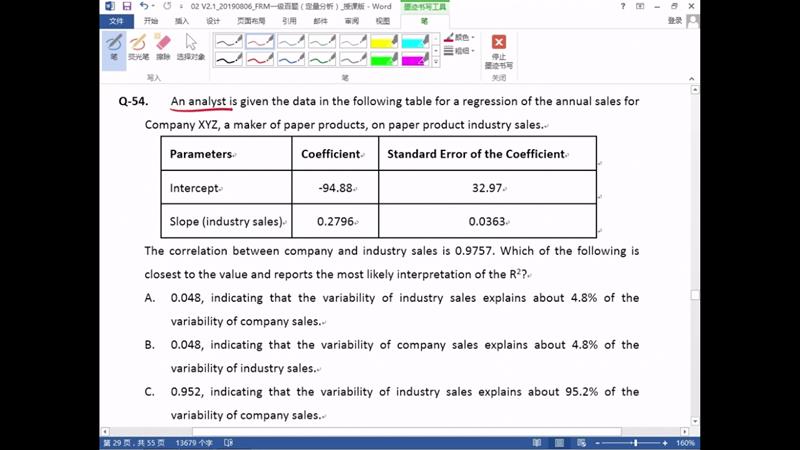The image size is (800, 450).
Task: Open the pen Thickness (粗细) dropdown
Action: click(x=460, y=51)
